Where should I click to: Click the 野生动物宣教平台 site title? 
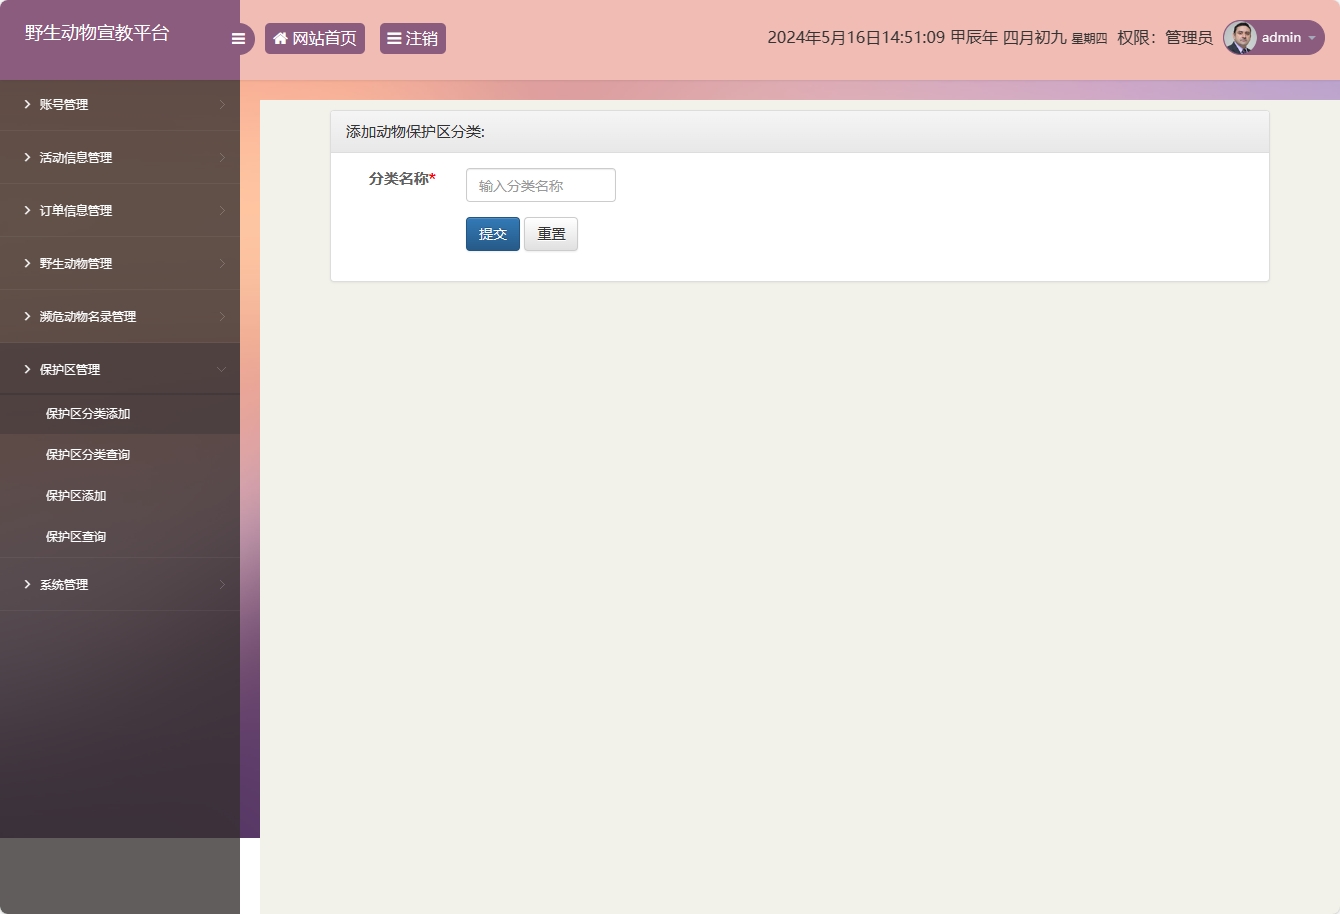pyautogui.click(x=97, y=33)
